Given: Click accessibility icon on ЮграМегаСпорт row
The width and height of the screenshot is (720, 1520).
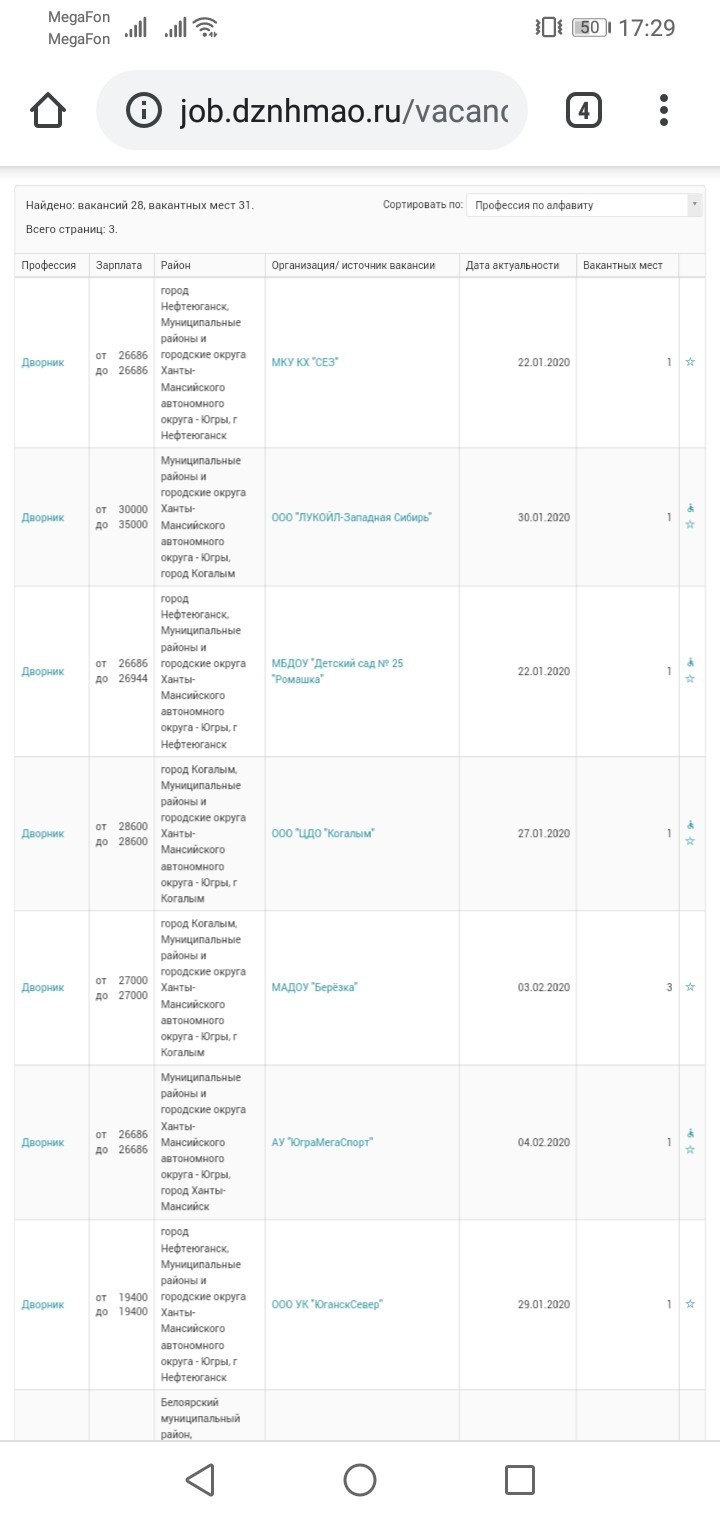Looking at the screenshot, I should (690, 1134).
